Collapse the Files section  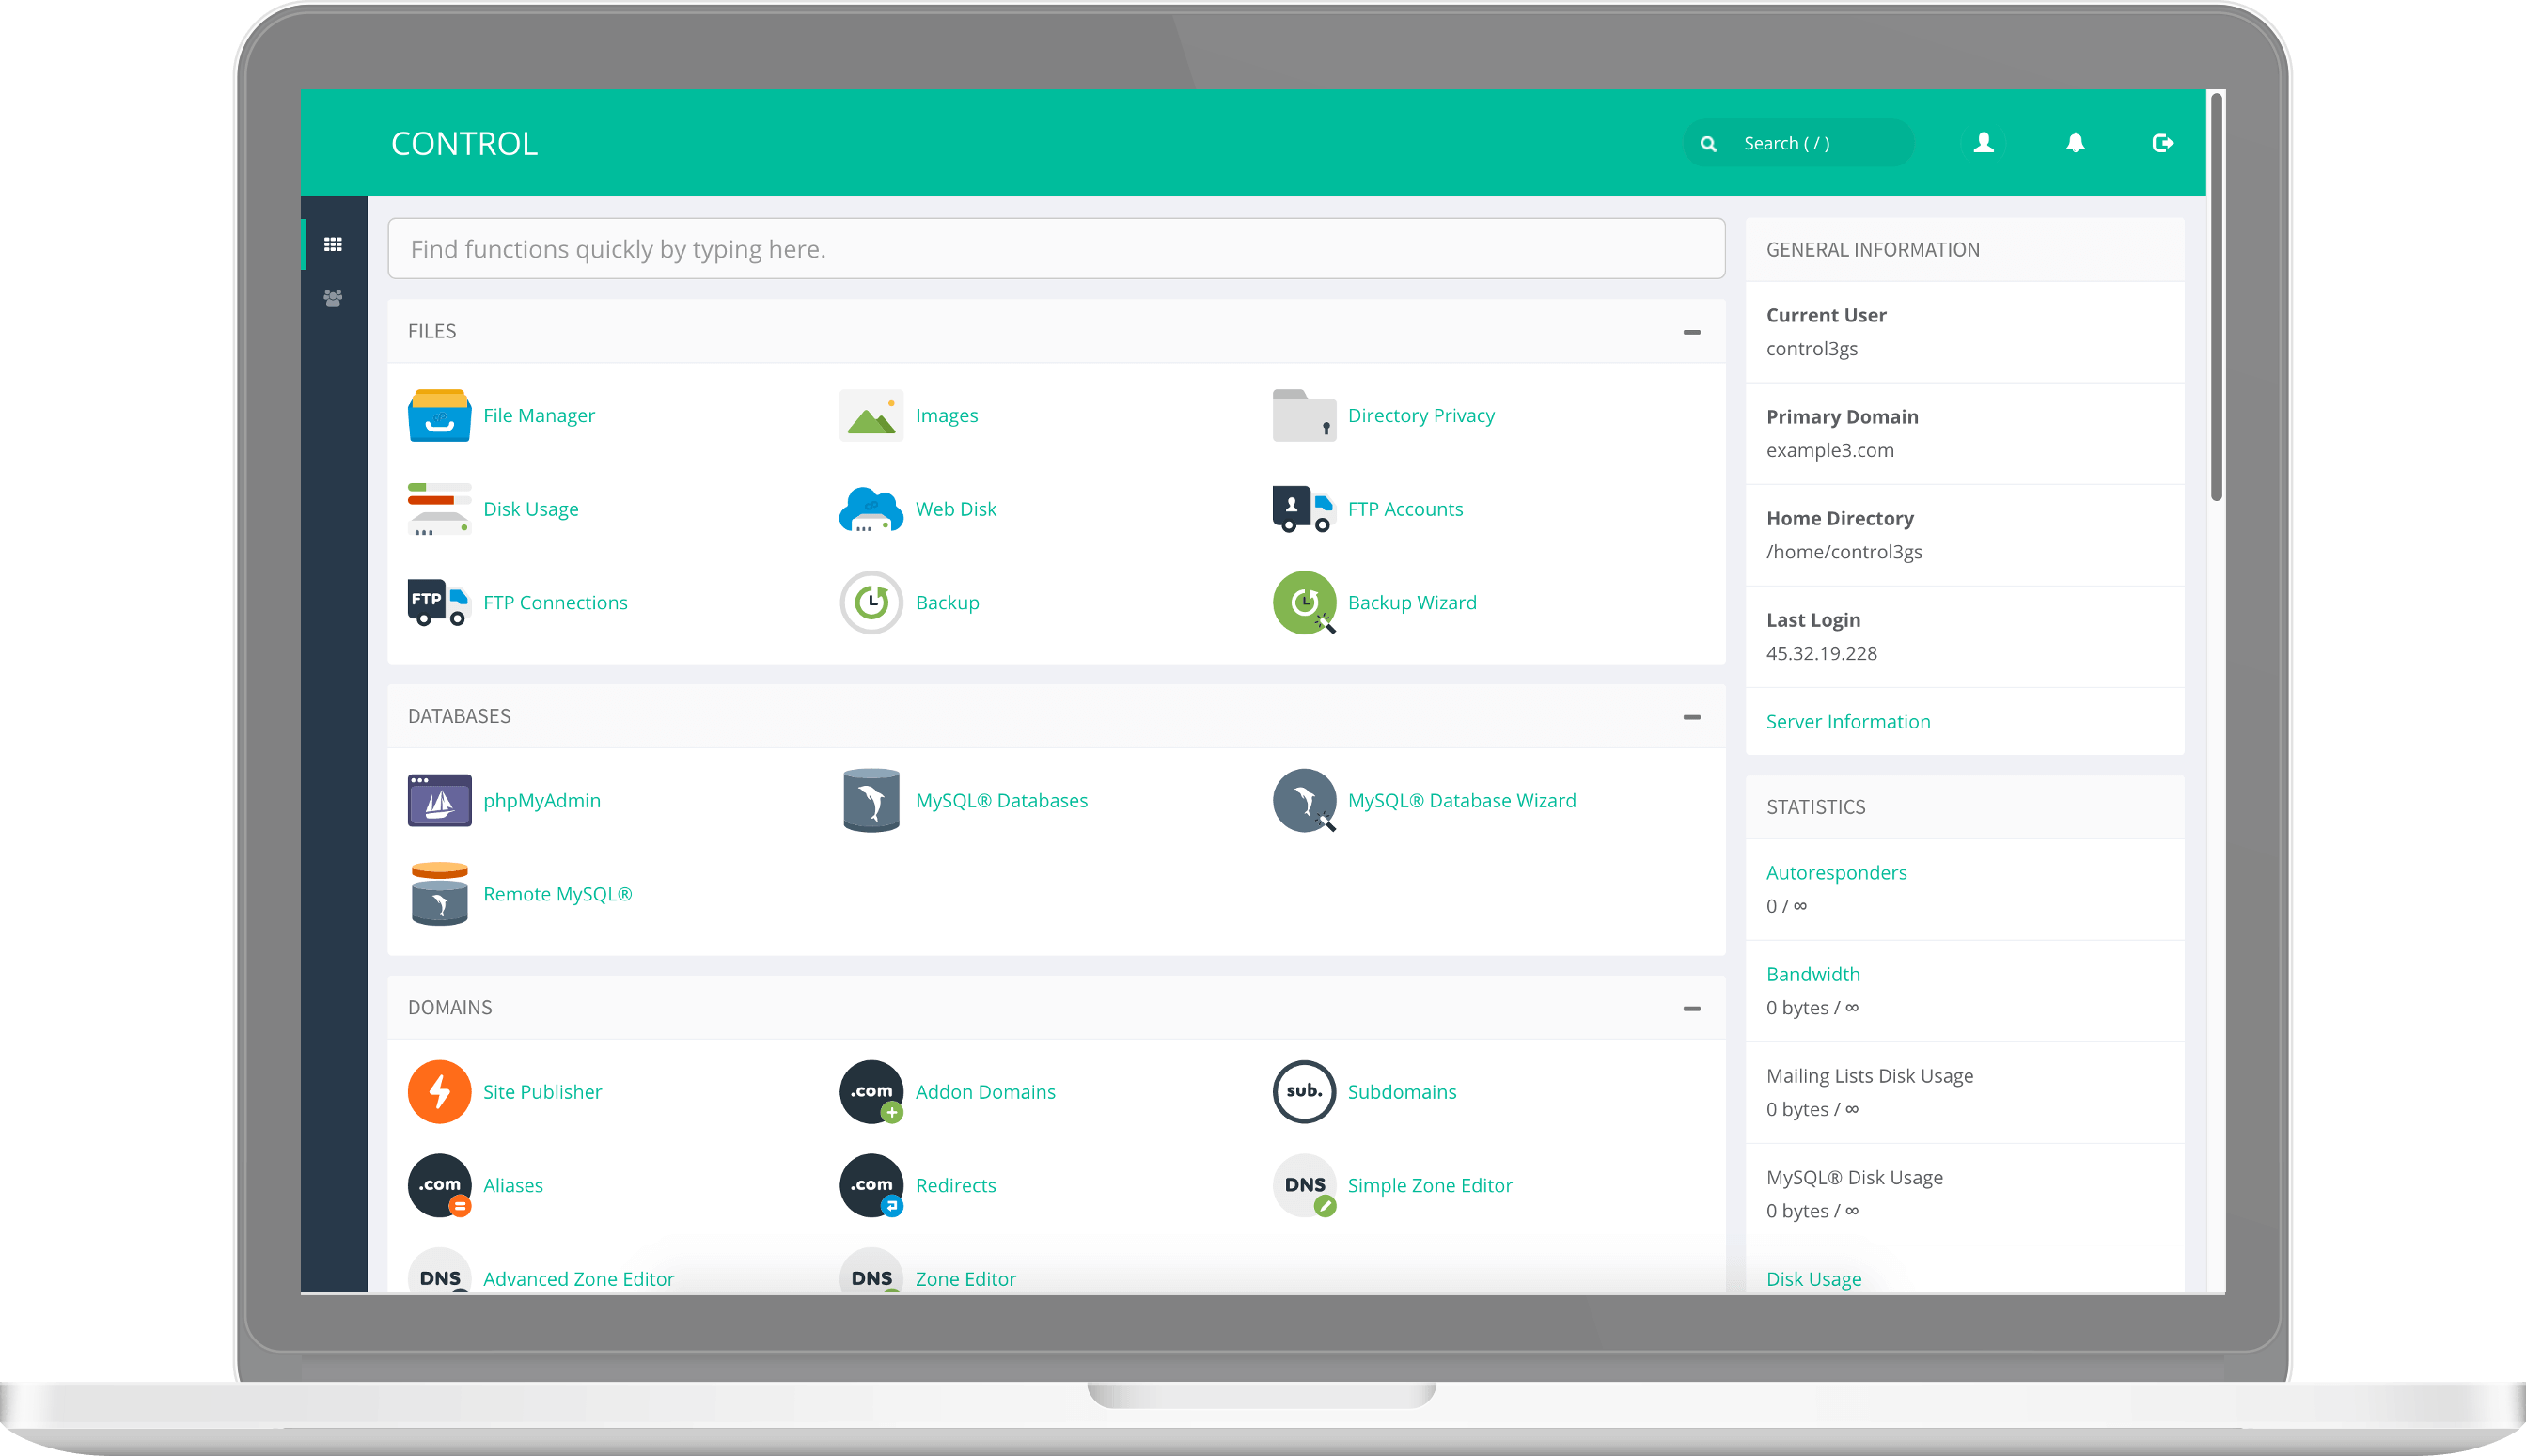click(x=1691, y=332)
